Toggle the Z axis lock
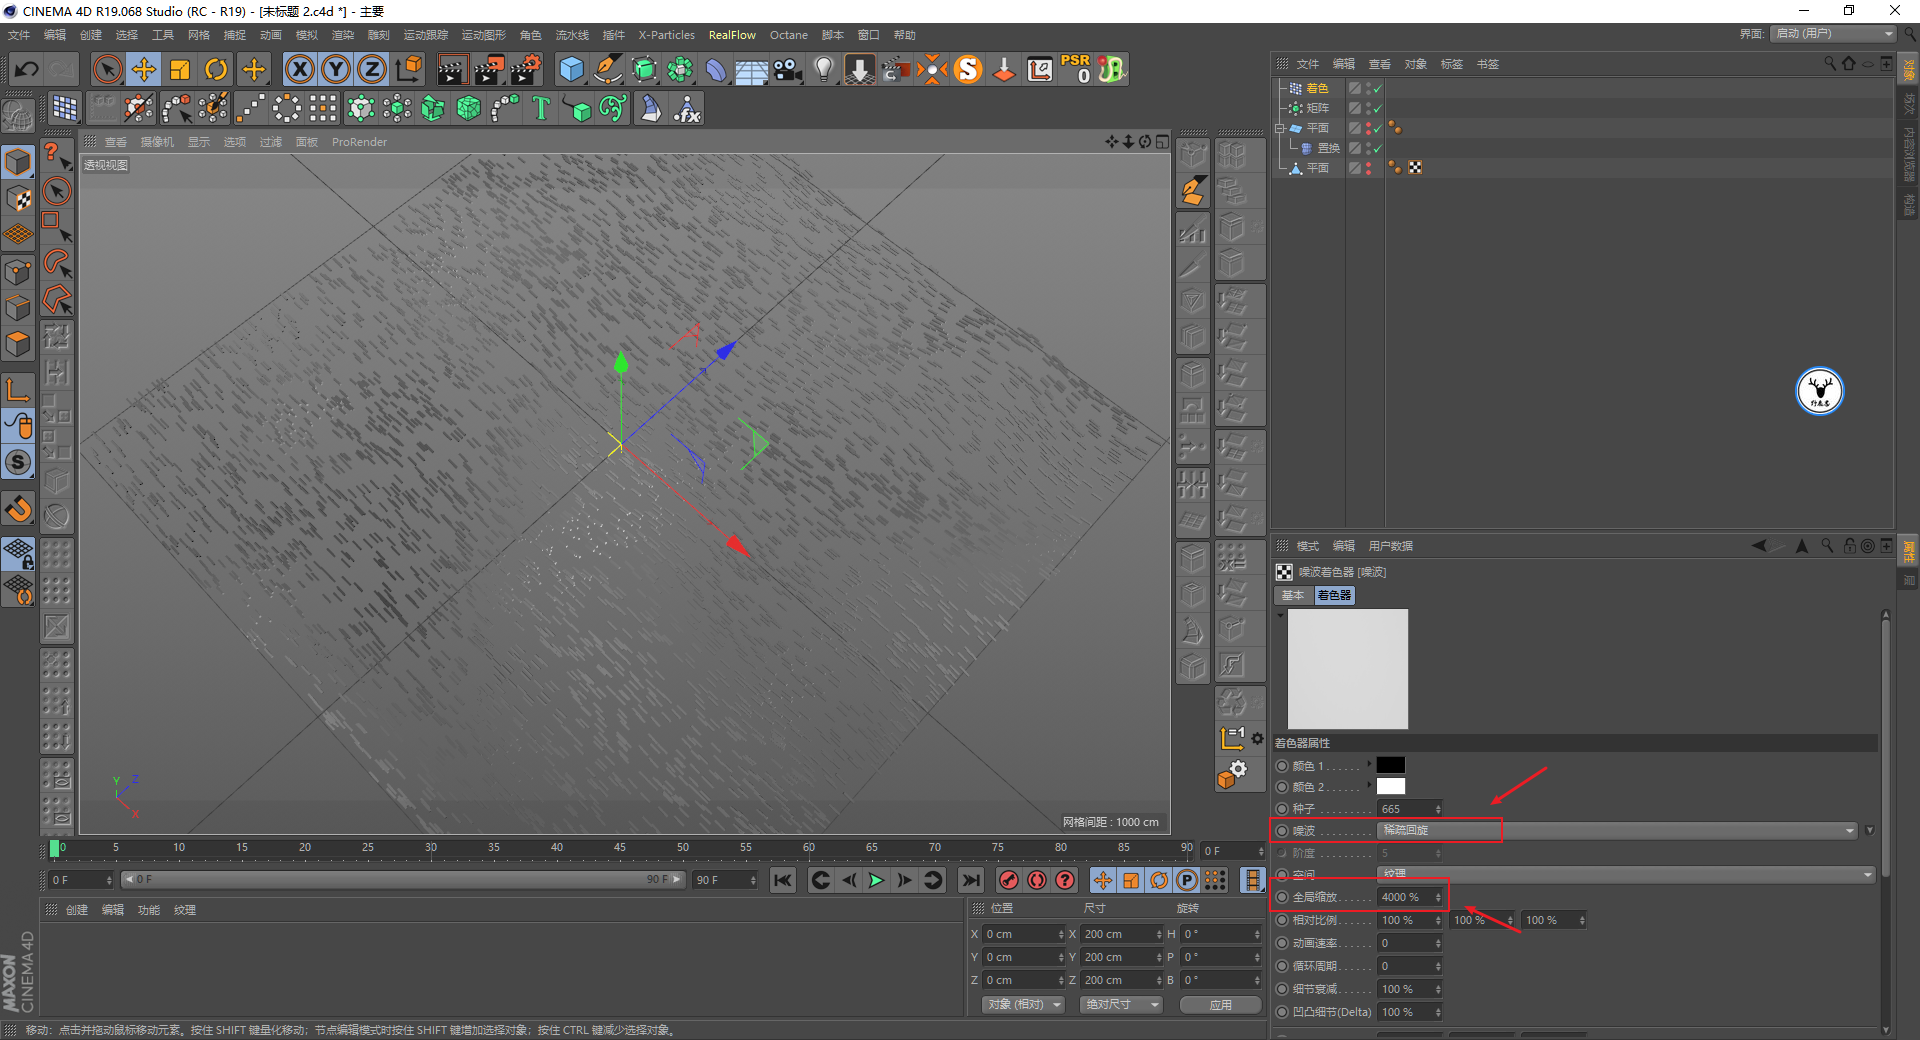Screen dimensions: 1920x1040 371,69
